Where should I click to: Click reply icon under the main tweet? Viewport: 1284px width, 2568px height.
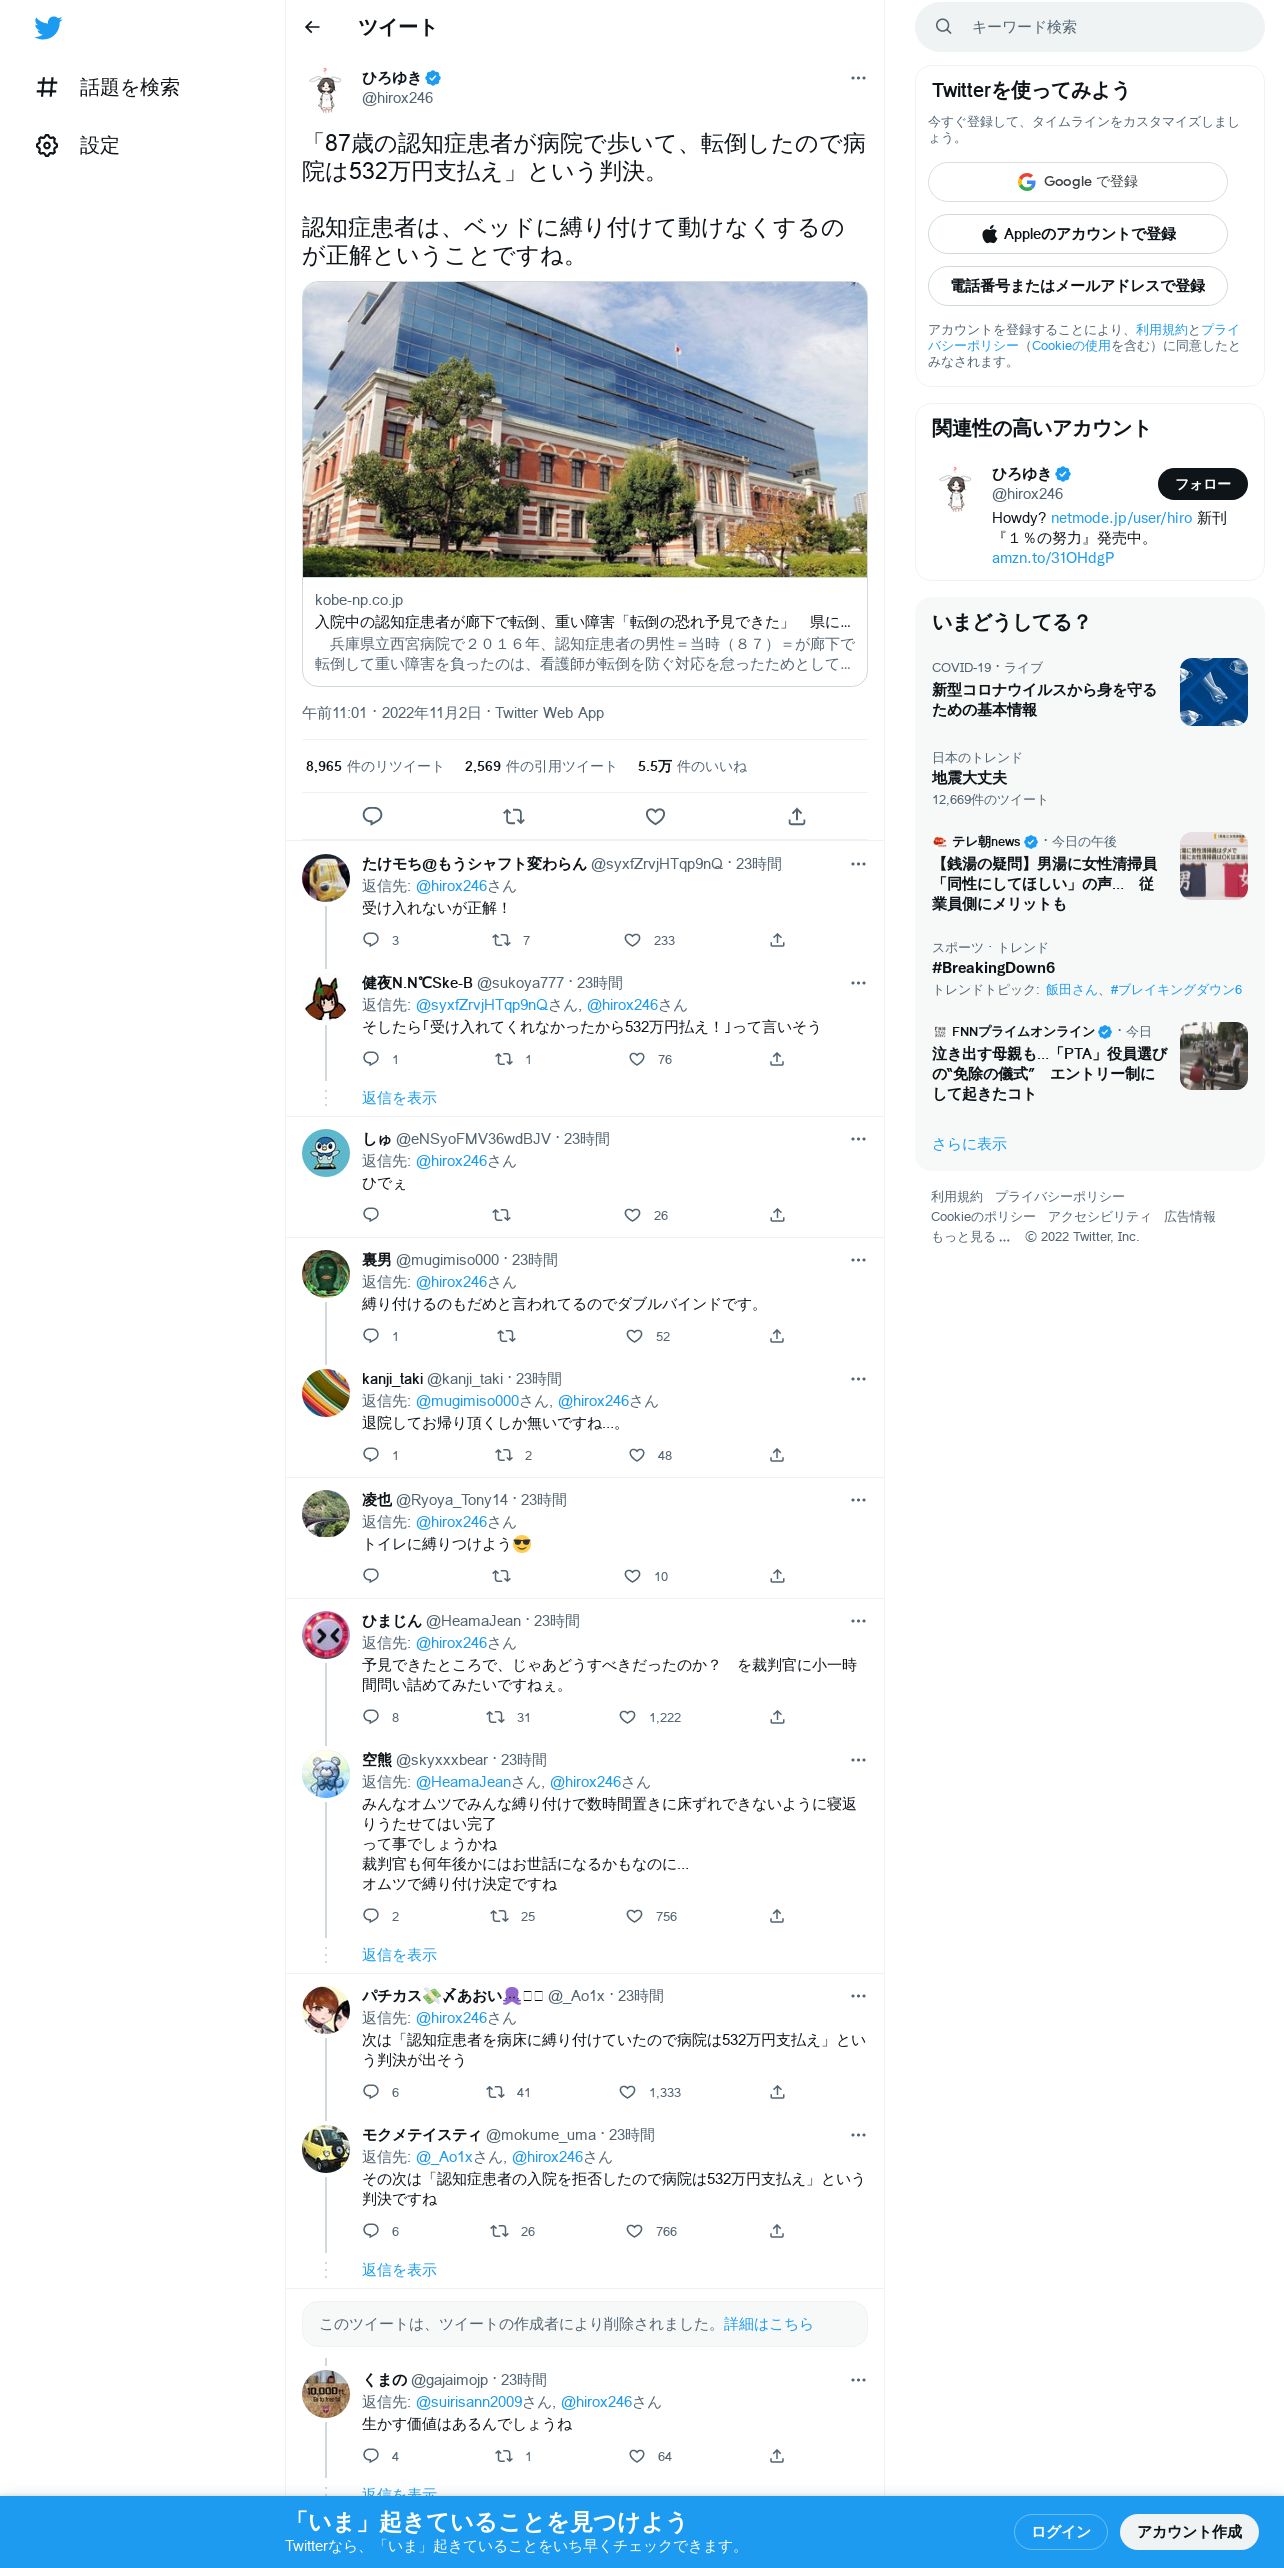[372, 816]
